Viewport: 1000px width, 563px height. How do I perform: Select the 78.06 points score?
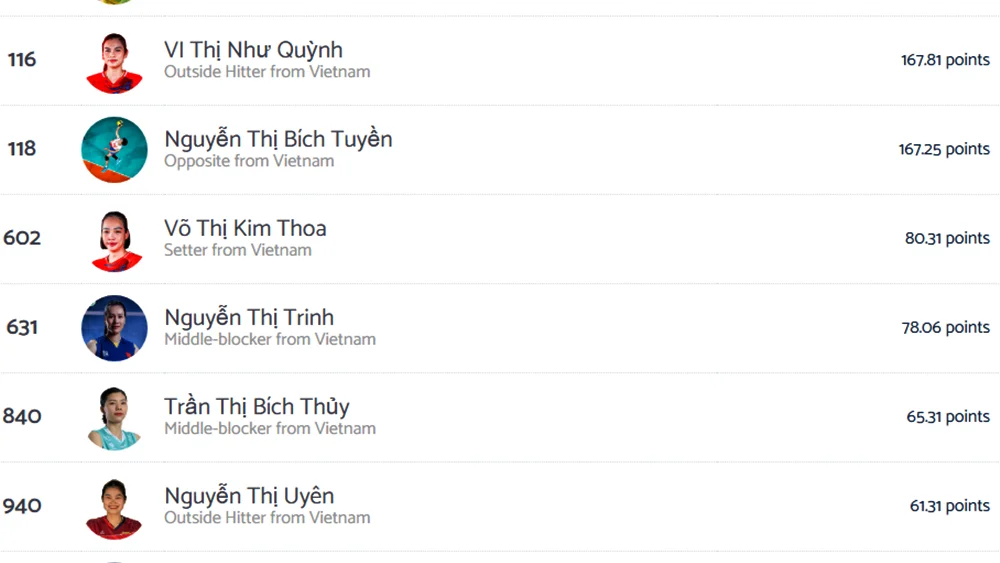tap(946, 328)
